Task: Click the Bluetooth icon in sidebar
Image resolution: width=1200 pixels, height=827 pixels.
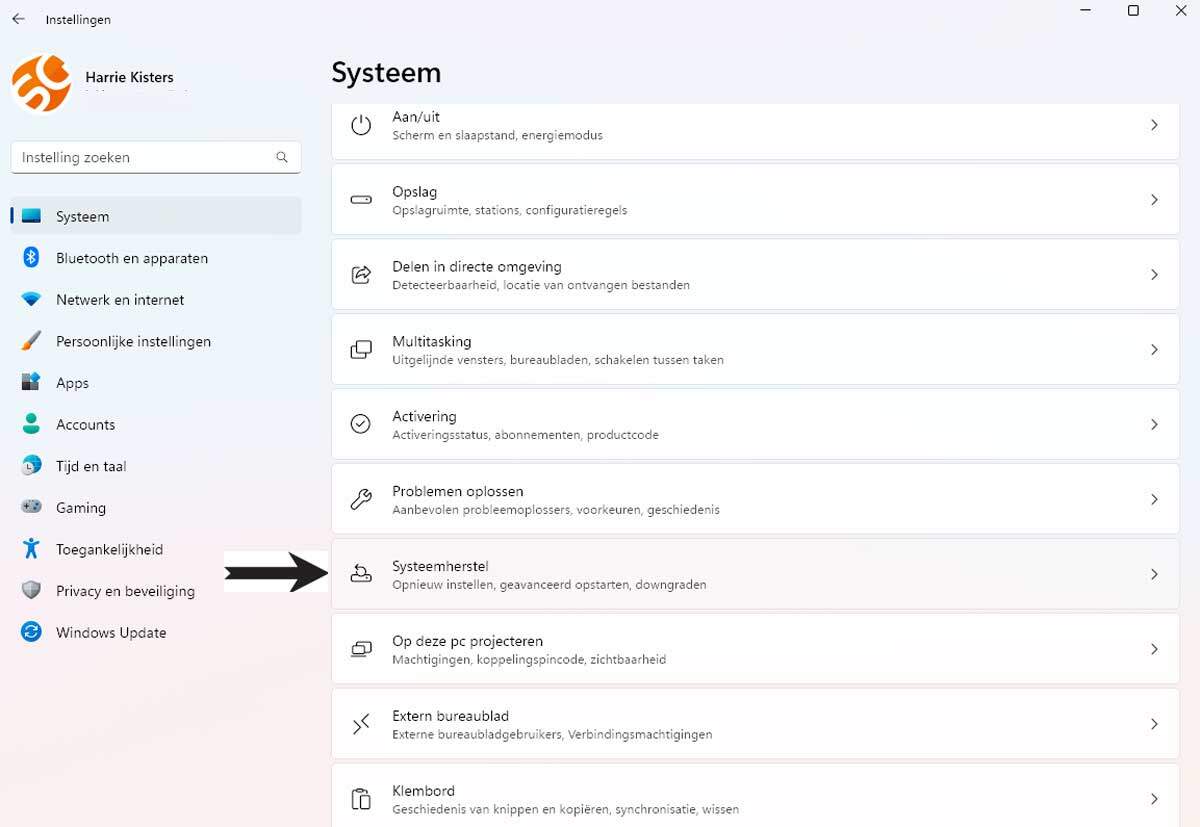Action: pos(31,258)
